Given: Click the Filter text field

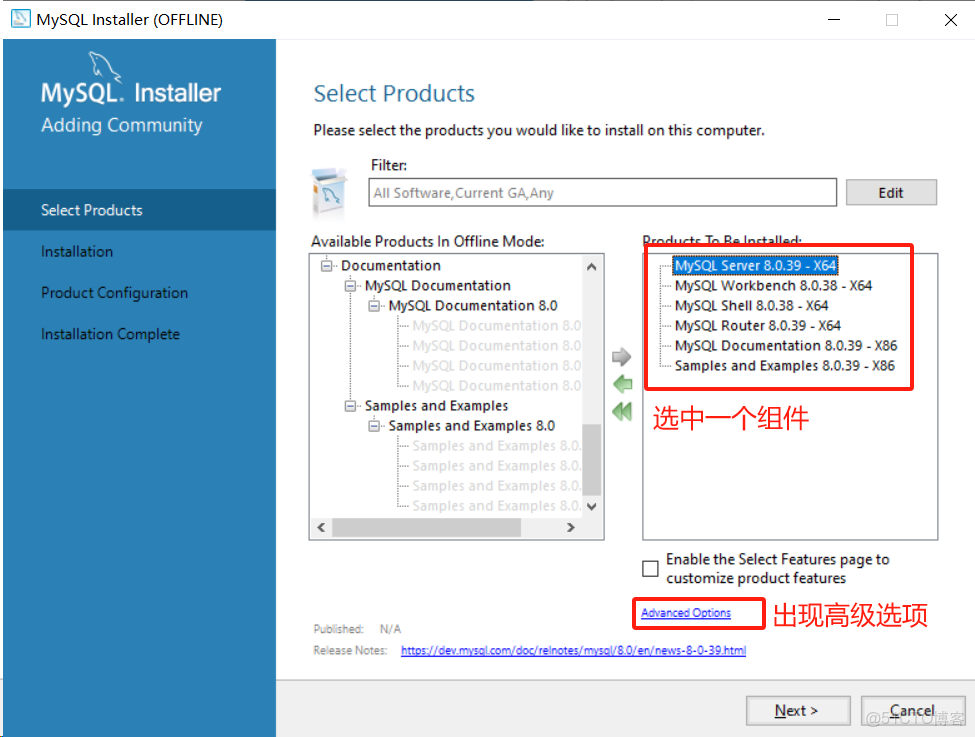Looking at the screenshot, I should pos(602,193).
